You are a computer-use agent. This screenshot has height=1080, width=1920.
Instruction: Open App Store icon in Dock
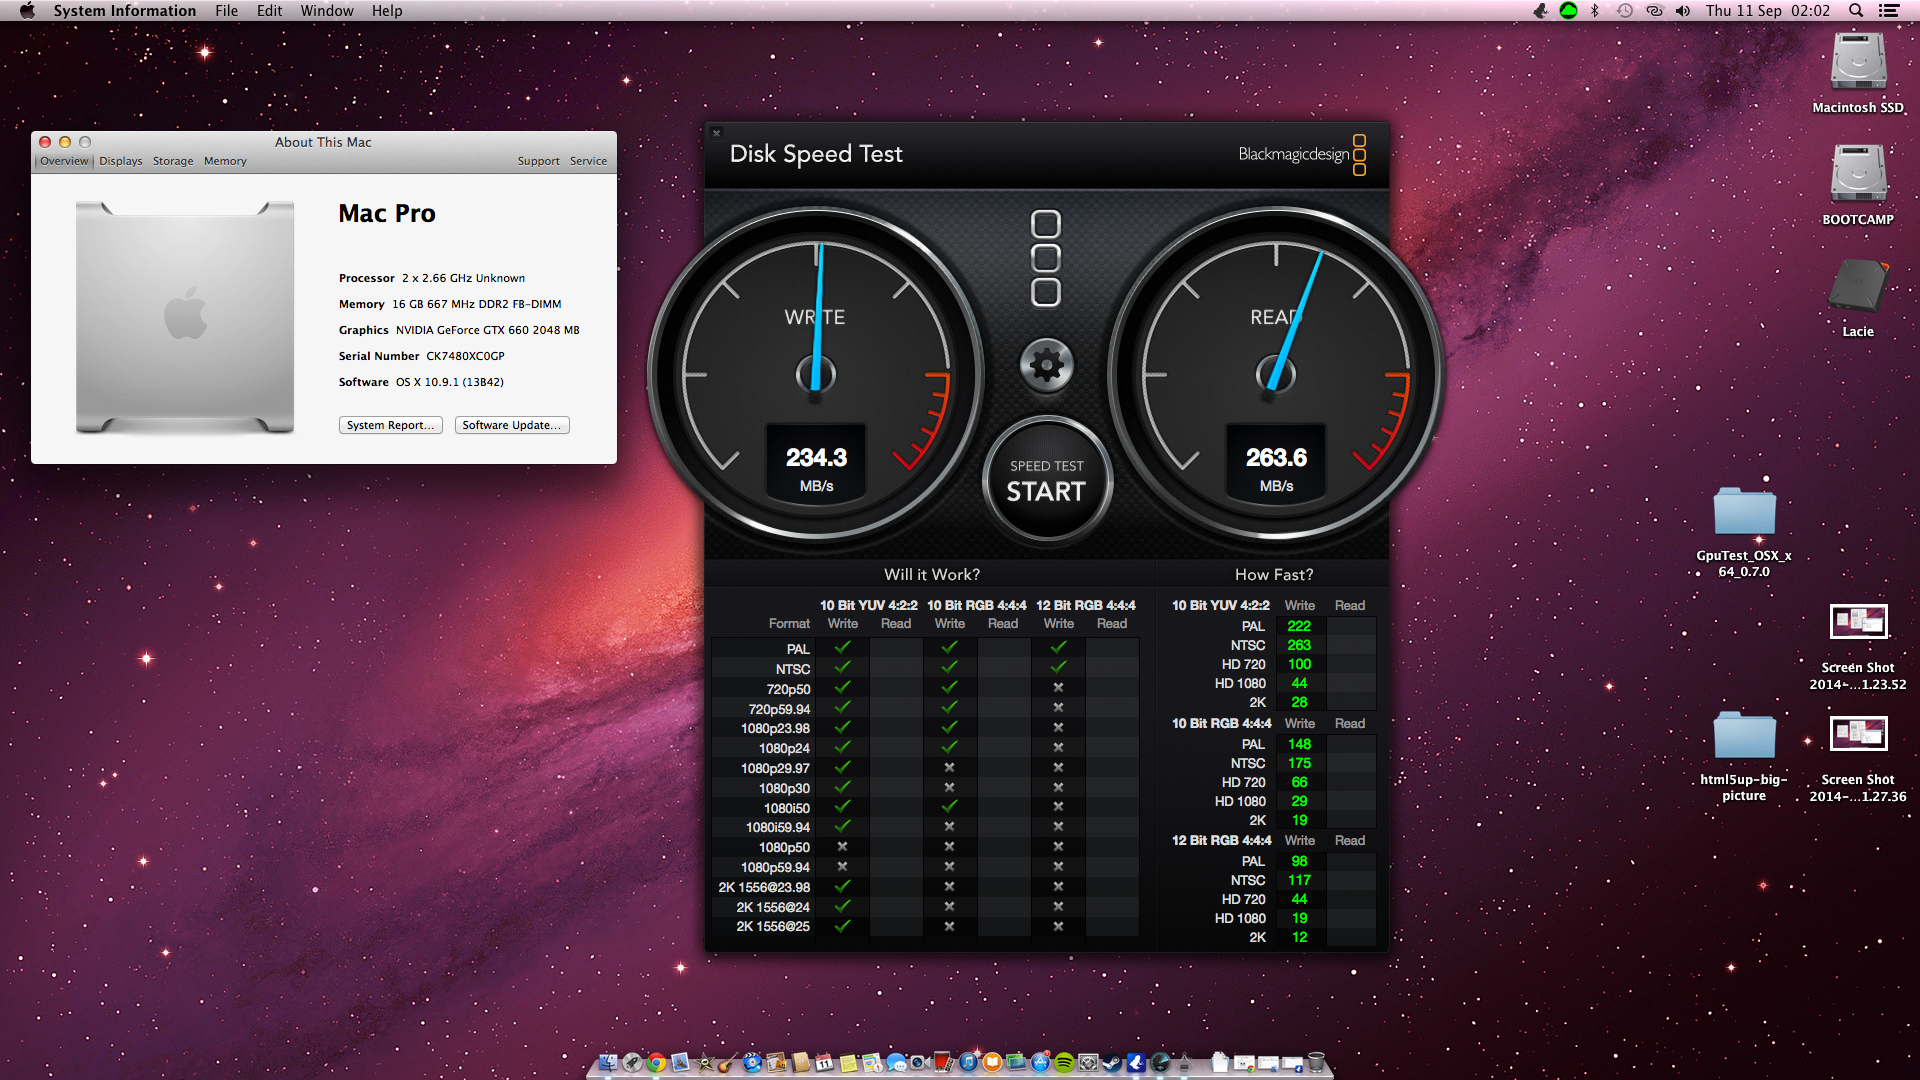pyautogui.click(x=1040, y=1062)
